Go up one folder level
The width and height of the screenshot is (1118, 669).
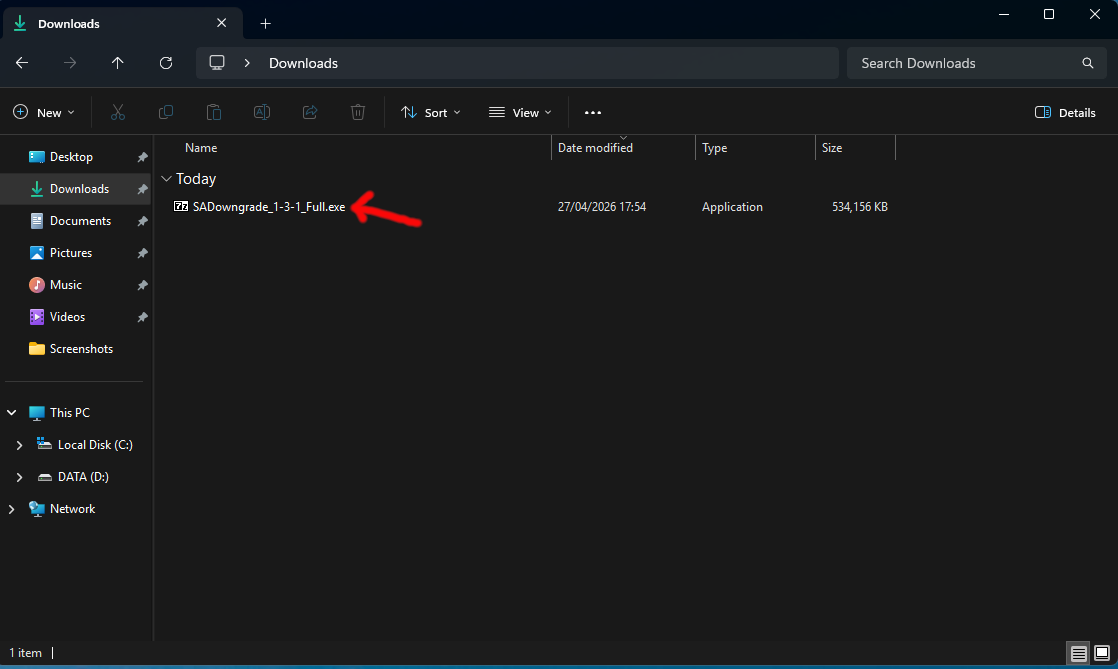[118, 63]
